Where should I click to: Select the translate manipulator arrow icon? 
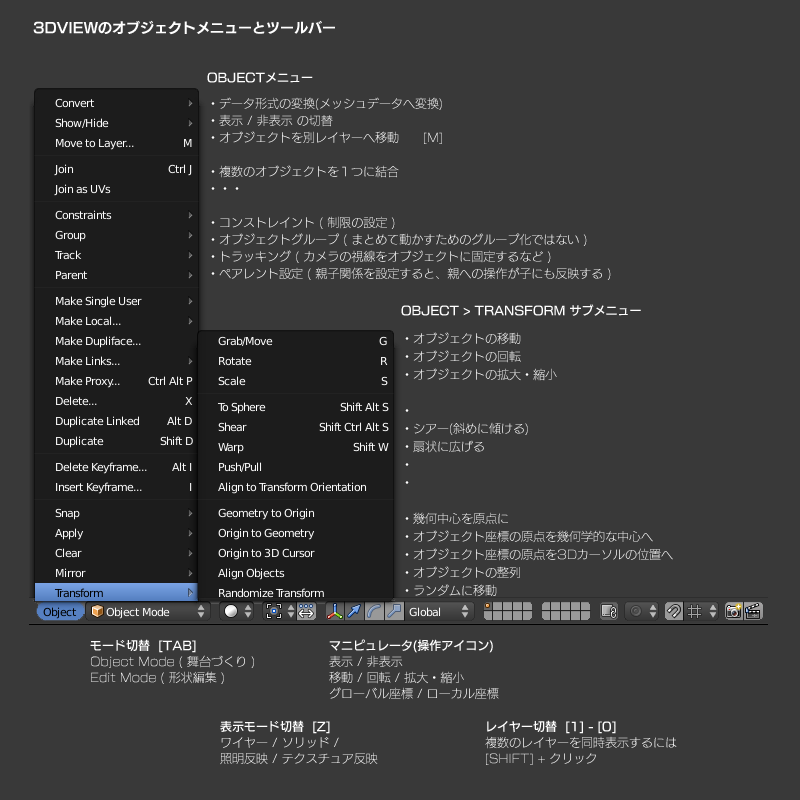354,612
